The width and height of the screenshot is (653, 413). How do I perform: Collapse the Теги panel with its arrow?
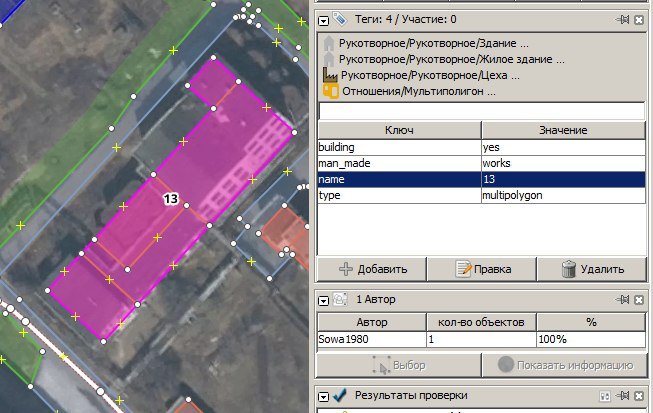pyautogui.click(x=324, y=20)
